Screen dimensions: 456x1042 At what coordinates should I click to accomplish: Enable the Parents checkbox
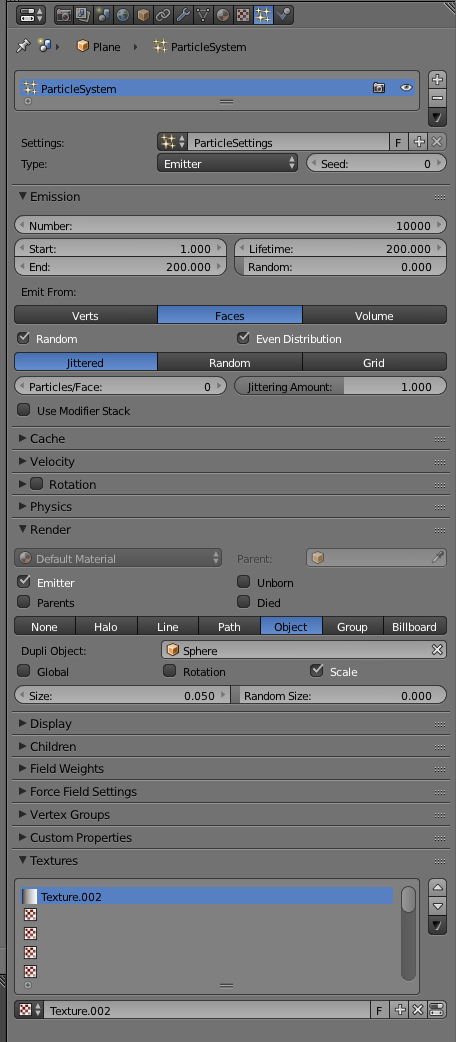[x=24, y=602]
